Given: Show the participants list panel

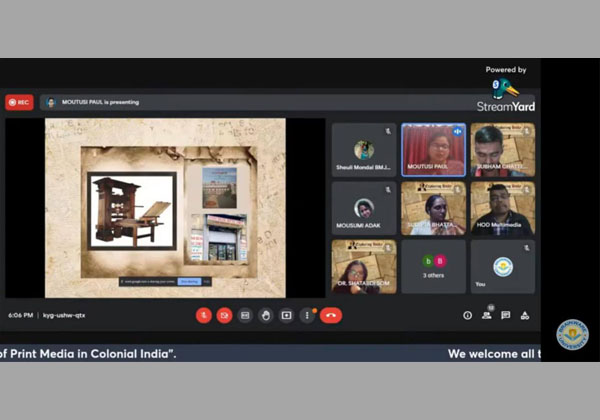Looking at the screenshot, I should pyautogui.click(x=486, y=315).
